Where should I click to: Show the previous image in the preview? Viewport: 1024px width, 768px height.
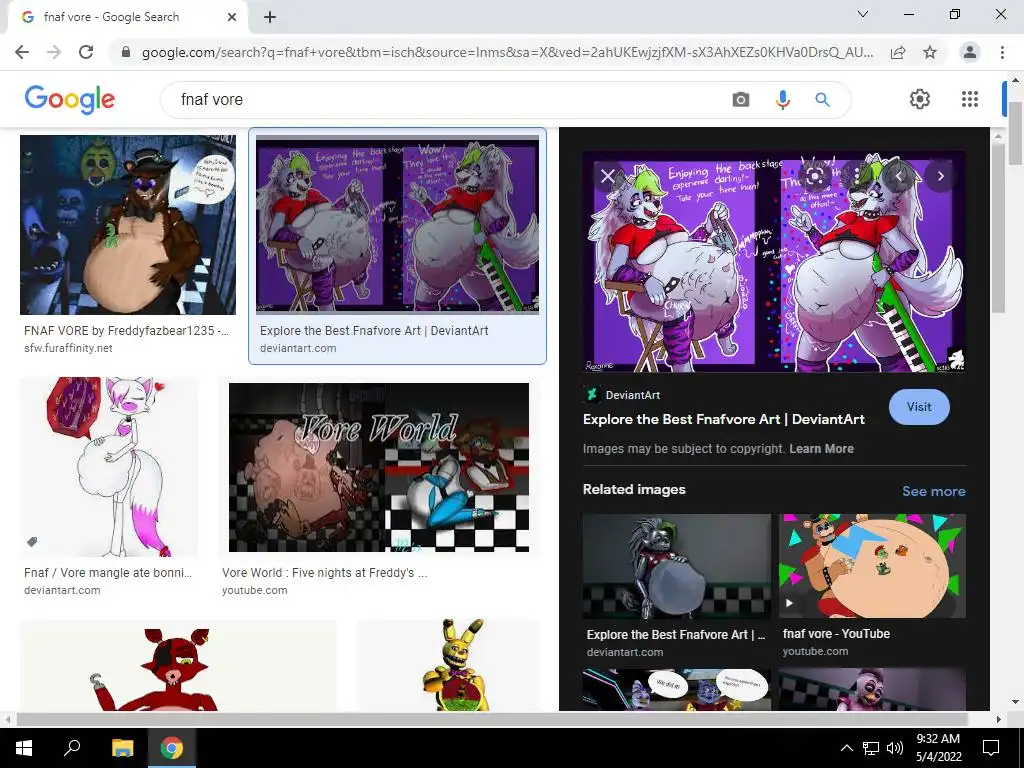click(899, 176)
